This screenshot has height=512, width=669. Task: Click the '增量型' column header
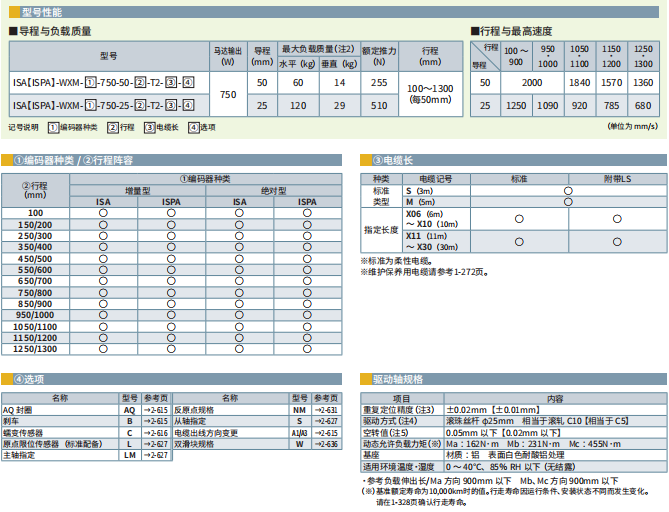[x=137, y=191]
